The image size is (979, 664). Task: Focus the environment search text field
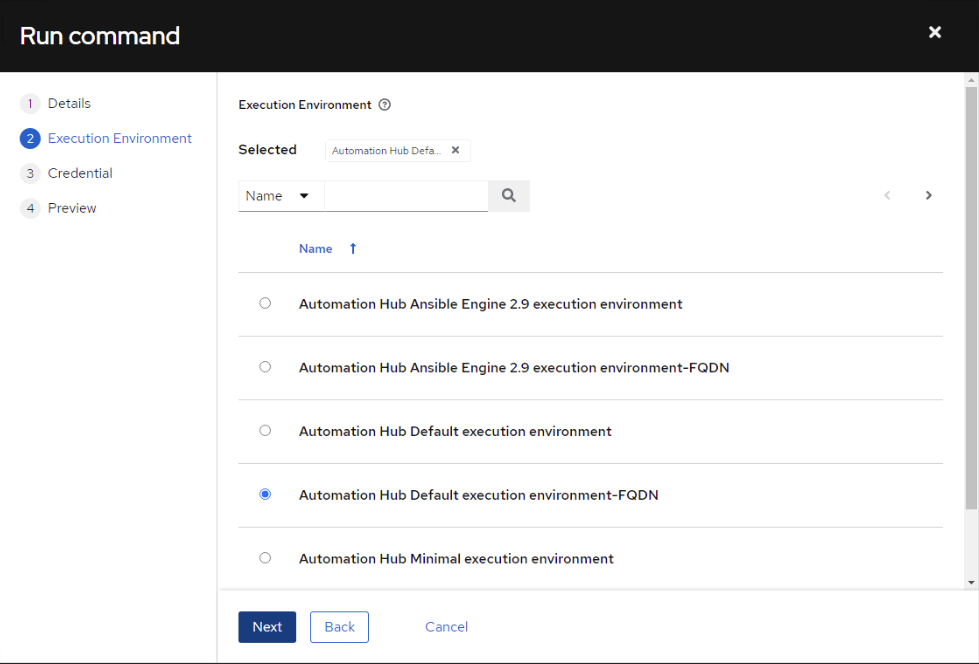tap(406, 196)
